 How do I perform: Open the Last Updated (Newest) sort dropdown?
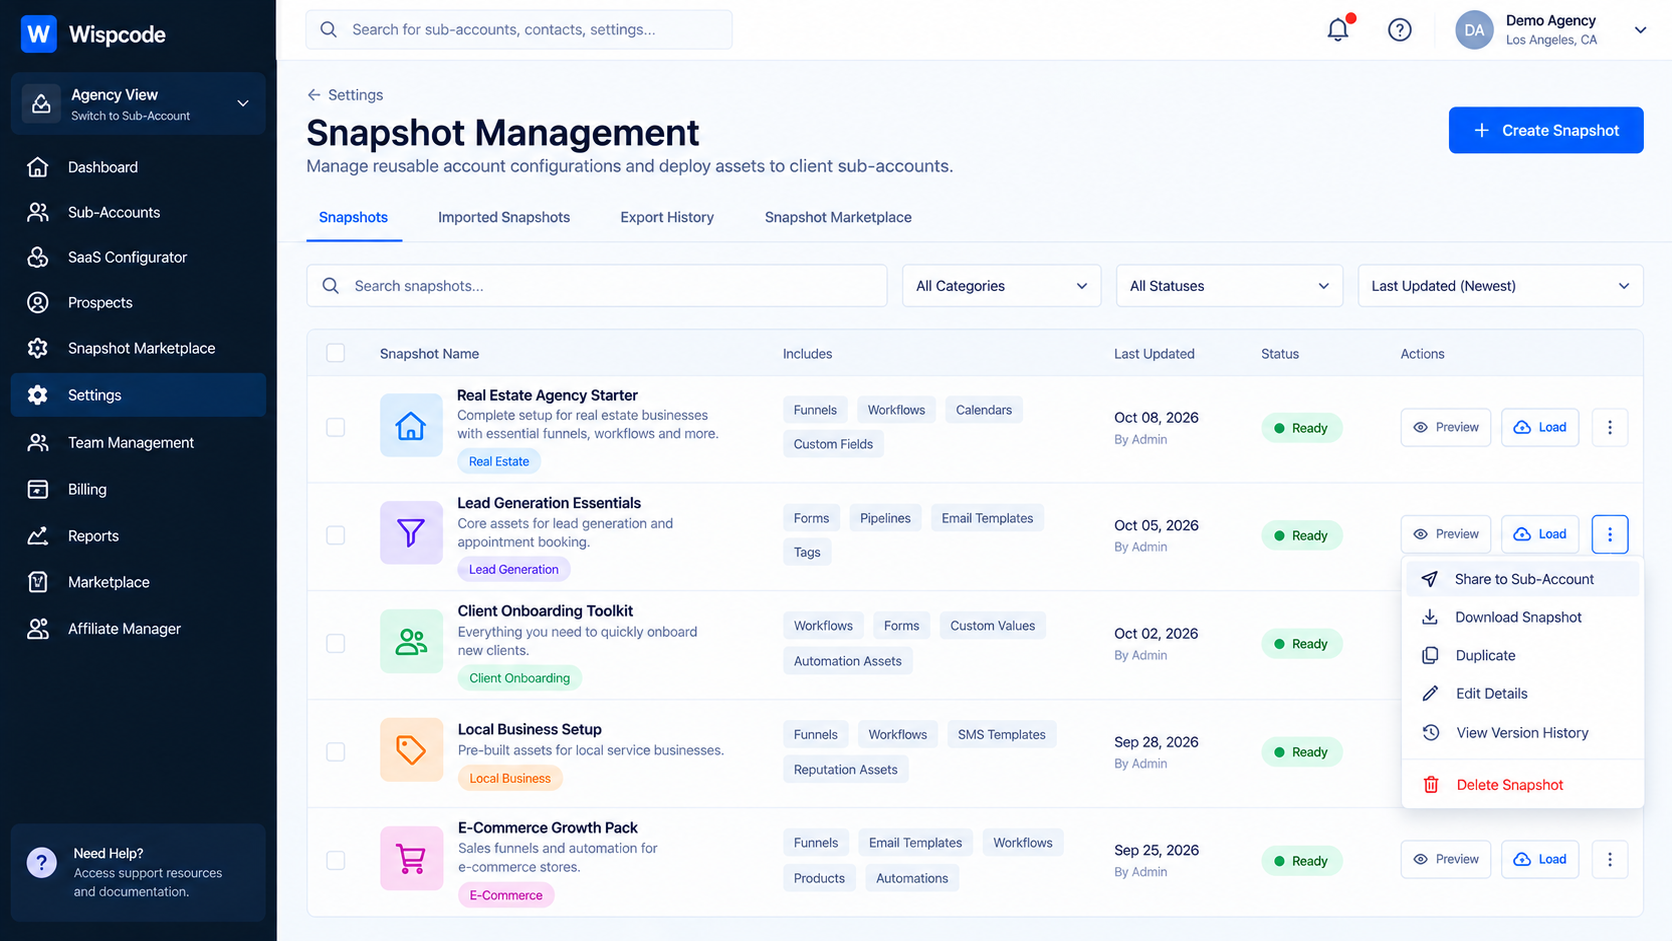coord(1500,286)
